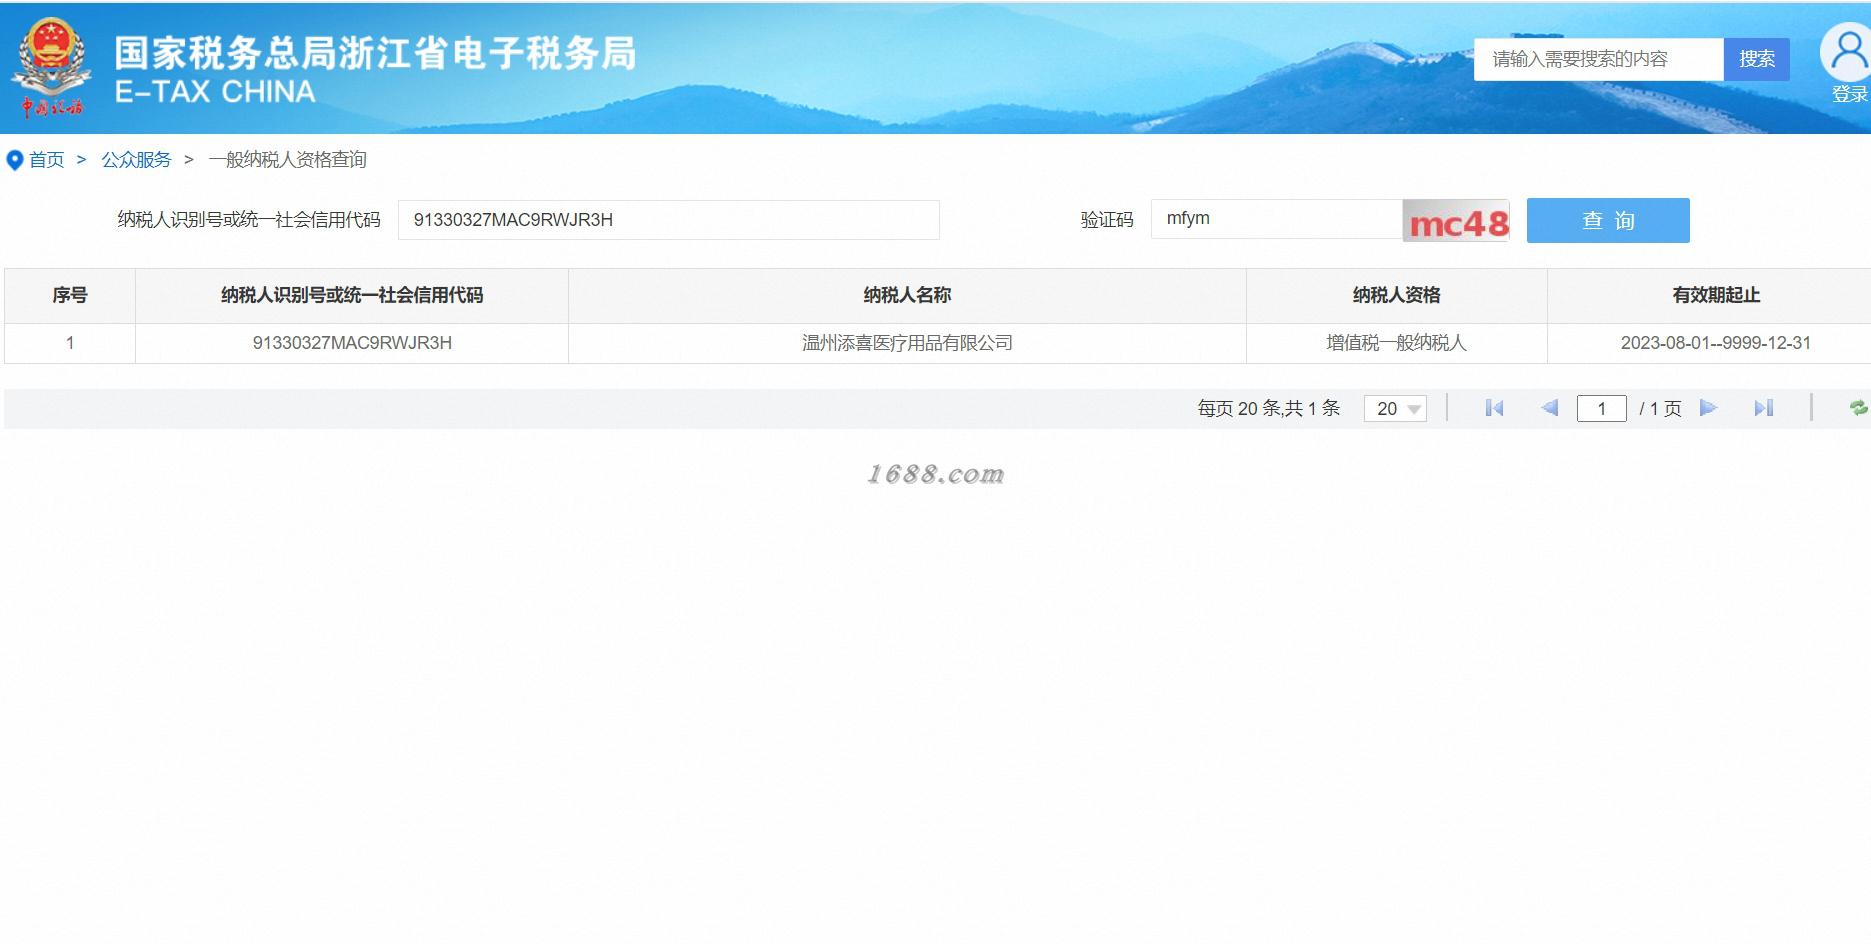Screen dimensions: 1871x944
Task: Click the 每页 20 条,共 1 条 status text
Action: [x=1269, y=408]
